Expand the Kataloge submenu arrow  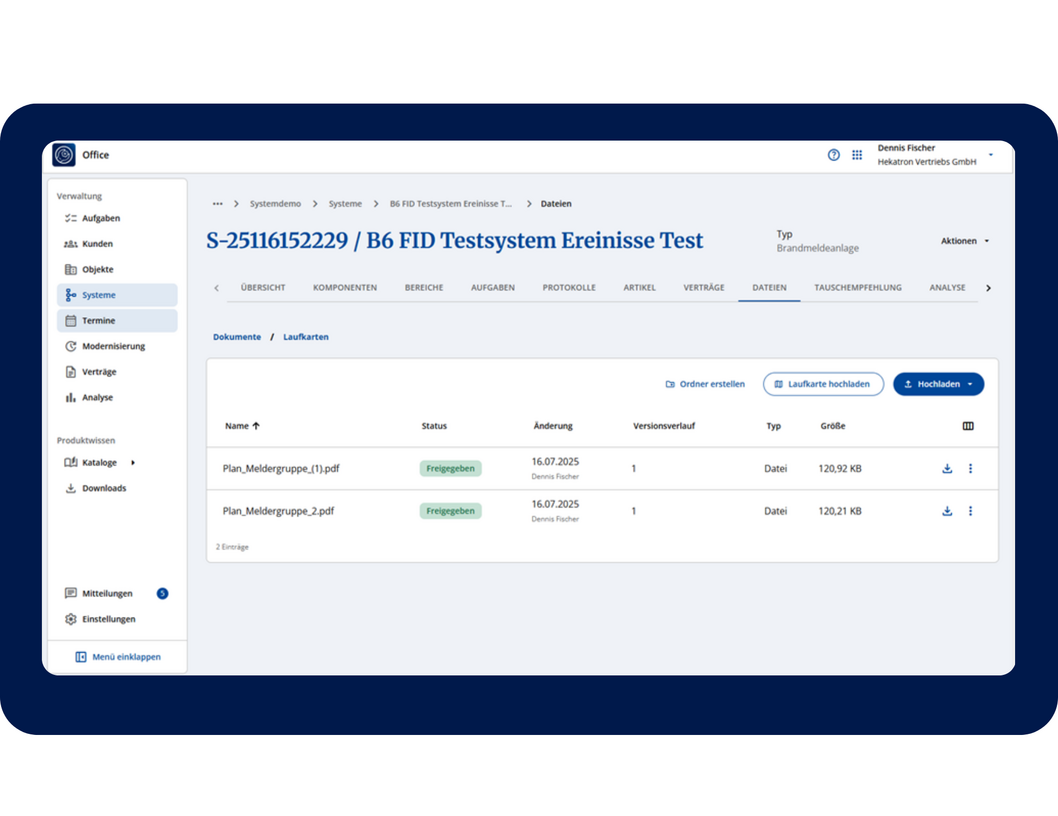[x=133, y=463]
